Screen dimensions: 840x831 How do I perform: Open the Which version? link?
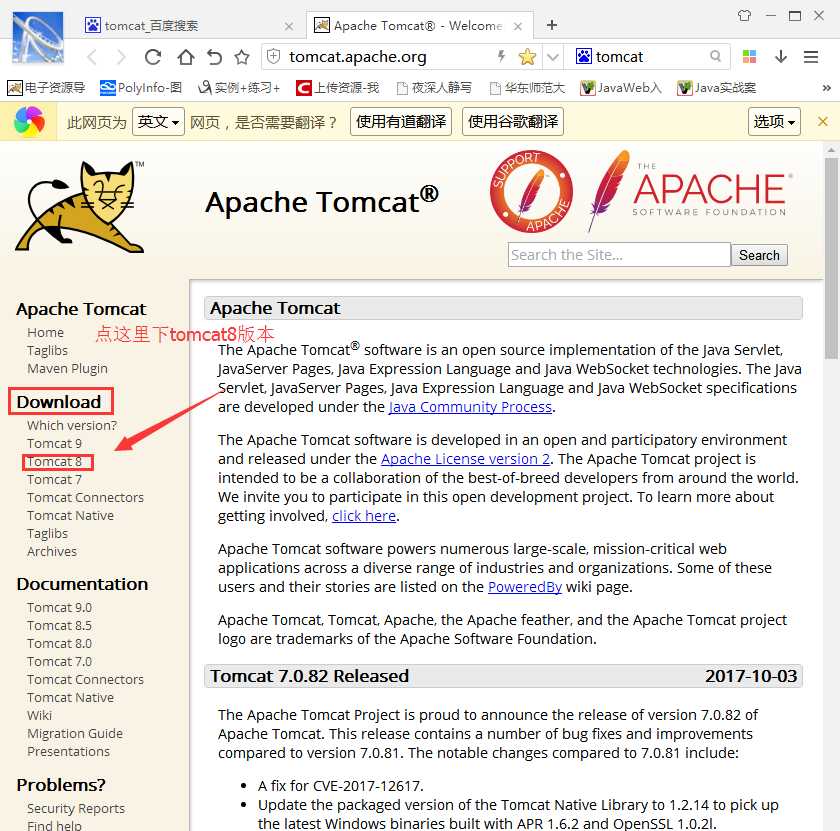[x=72, y=425]
